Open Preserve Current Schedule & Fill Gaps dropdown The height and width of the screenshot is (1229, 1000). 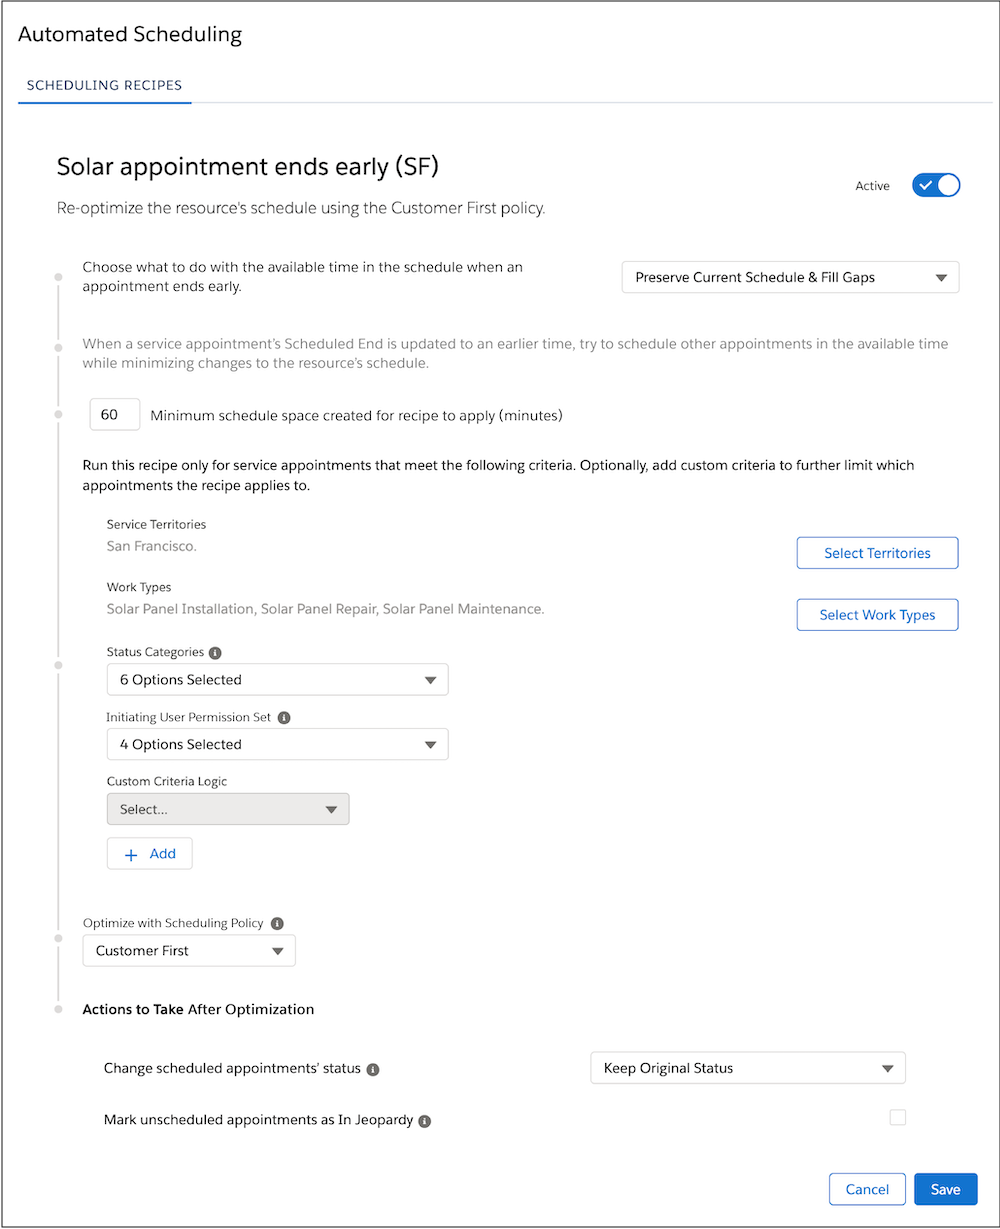[x=790, y=278]
